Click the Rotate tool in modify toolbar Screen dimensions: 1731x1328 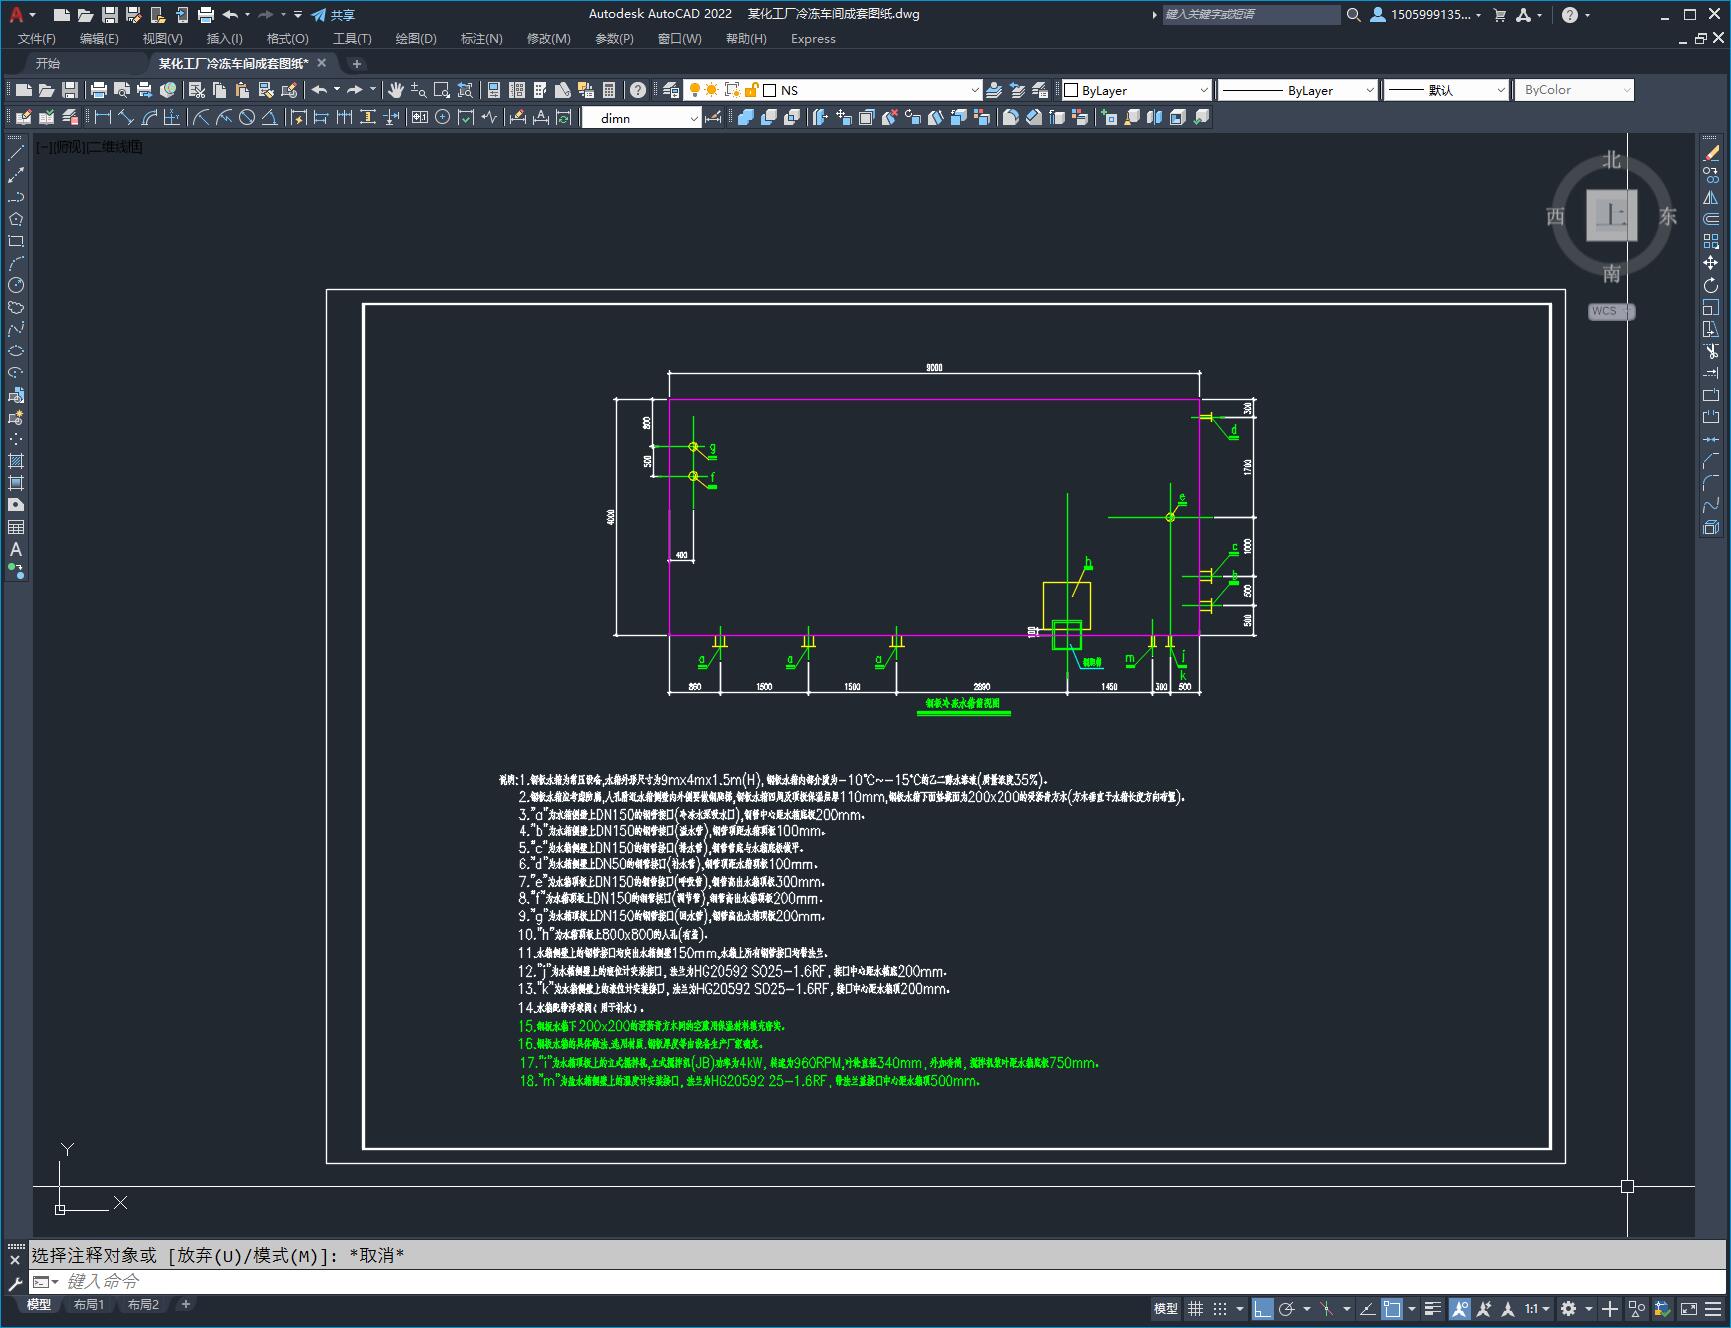pos(1711,285)
